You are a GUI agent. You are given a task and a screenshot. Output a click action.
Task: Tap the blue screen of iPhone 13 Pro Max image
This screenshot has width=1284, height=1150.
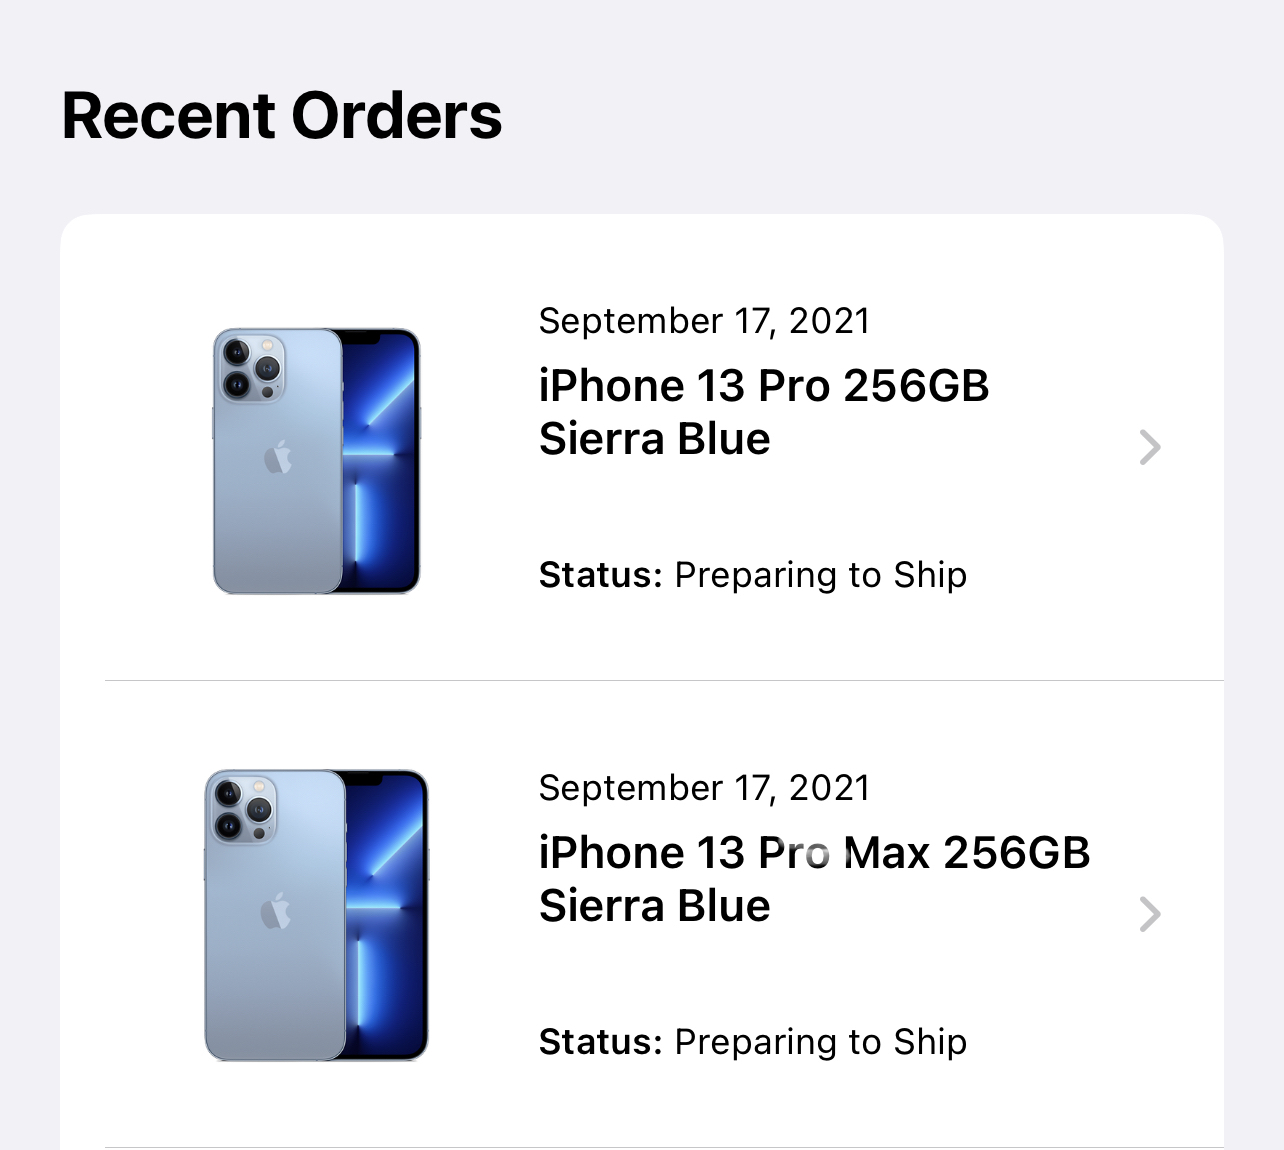click(x=385, y=915)
